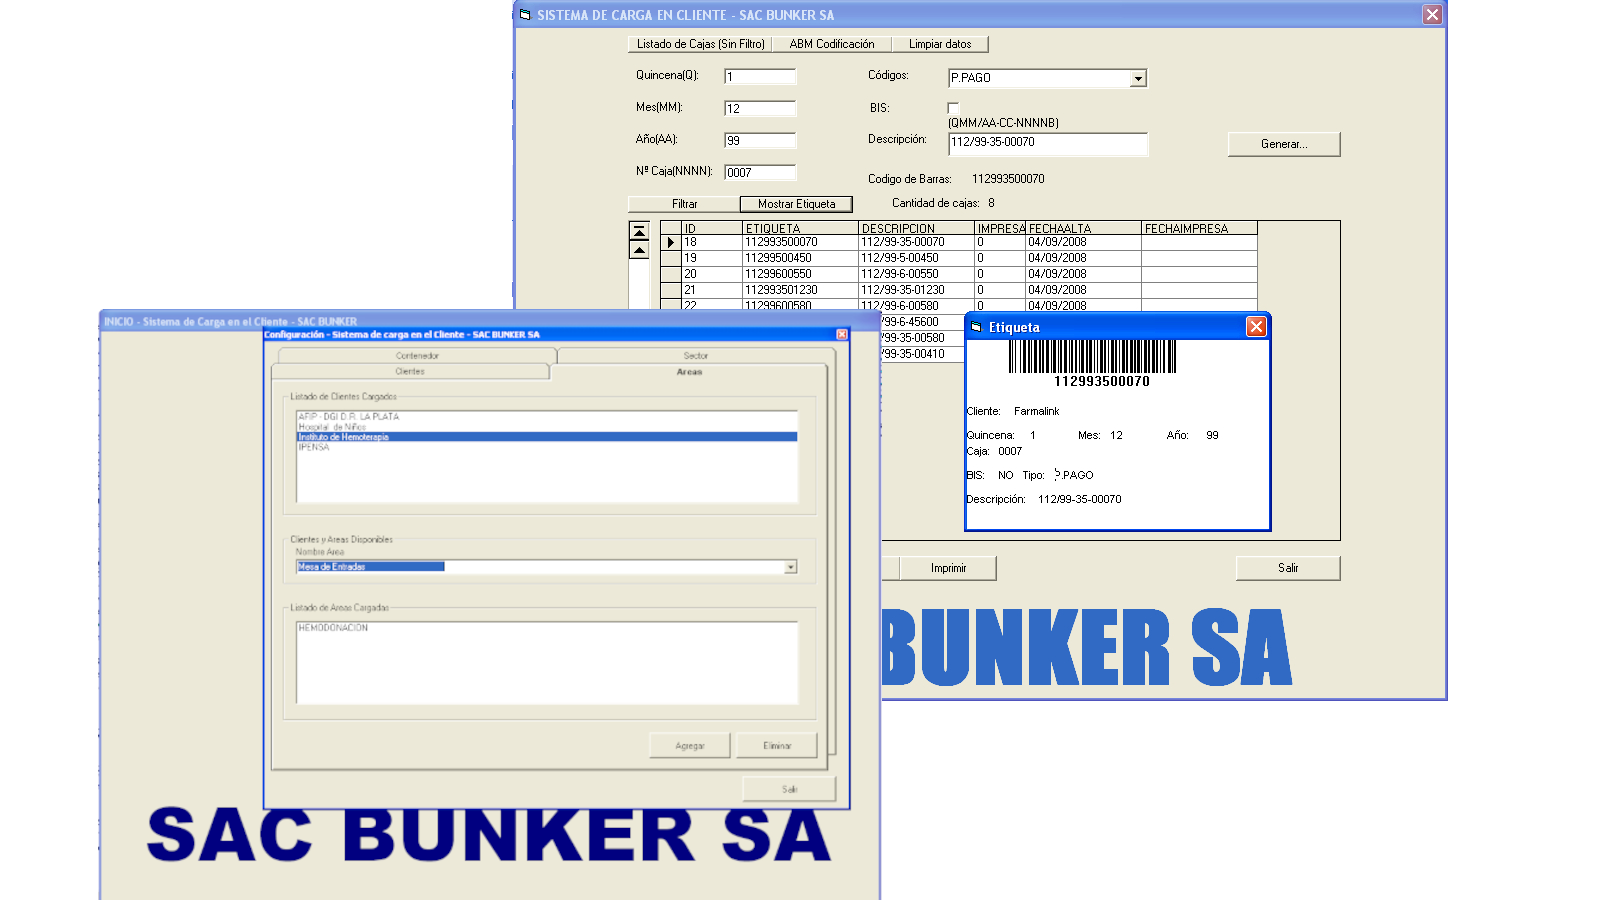Screen dimensions: 1600x900
Task: Click the barcode image in Etiqueta window
Action: click(1092, 357)
